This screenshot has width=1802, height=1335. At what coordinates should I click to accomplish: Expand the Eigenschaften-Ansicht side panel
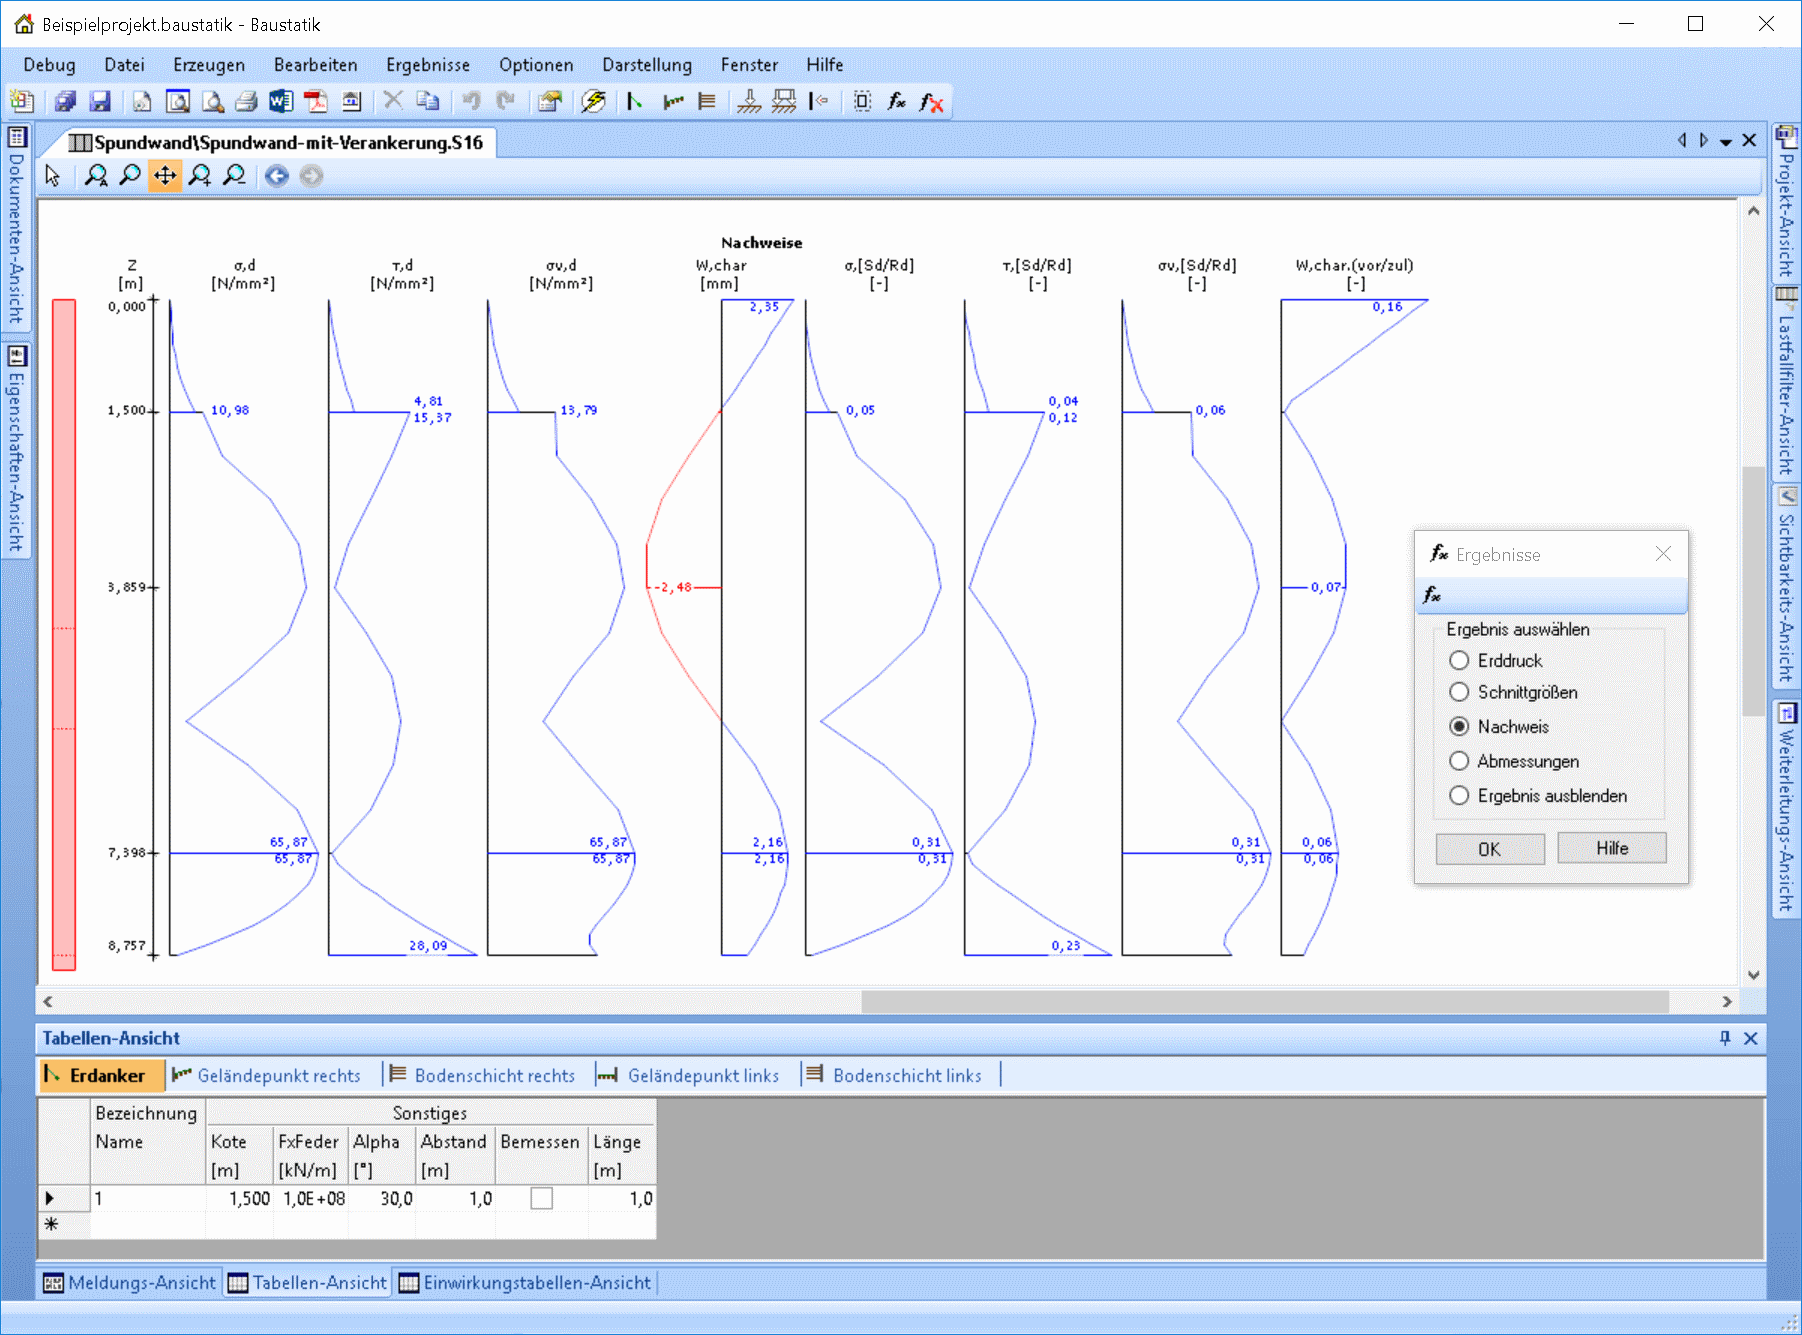pyautogui.click(x=16, y=448)
